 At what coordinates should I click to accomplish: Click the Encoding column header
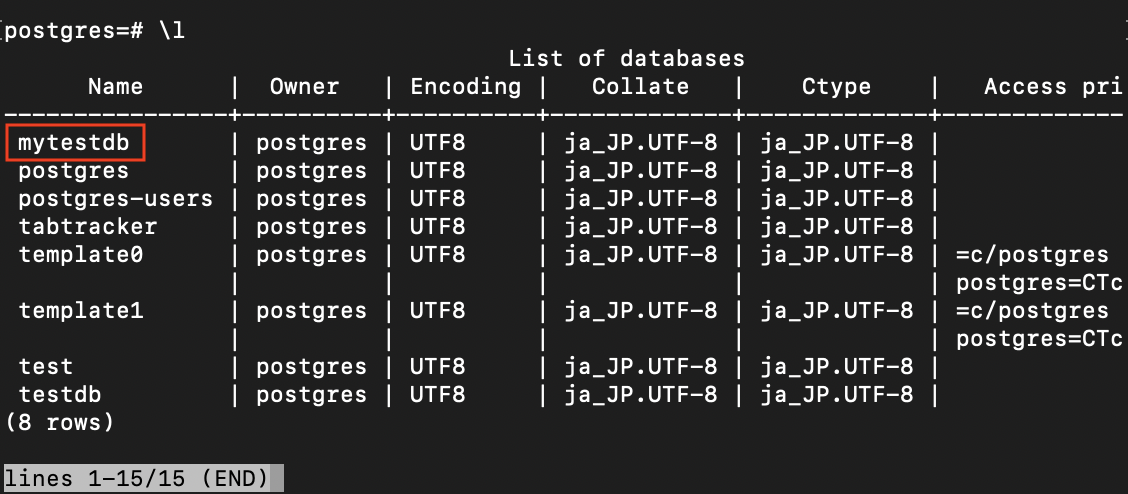click(465, 87)
